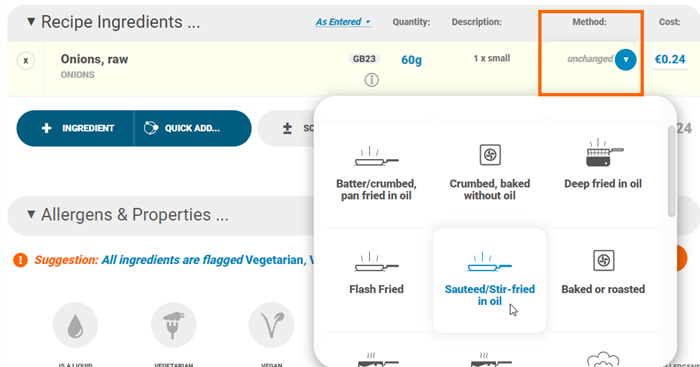
Task: Toggle the Vegetarian property icon
Action: (173, 325)
